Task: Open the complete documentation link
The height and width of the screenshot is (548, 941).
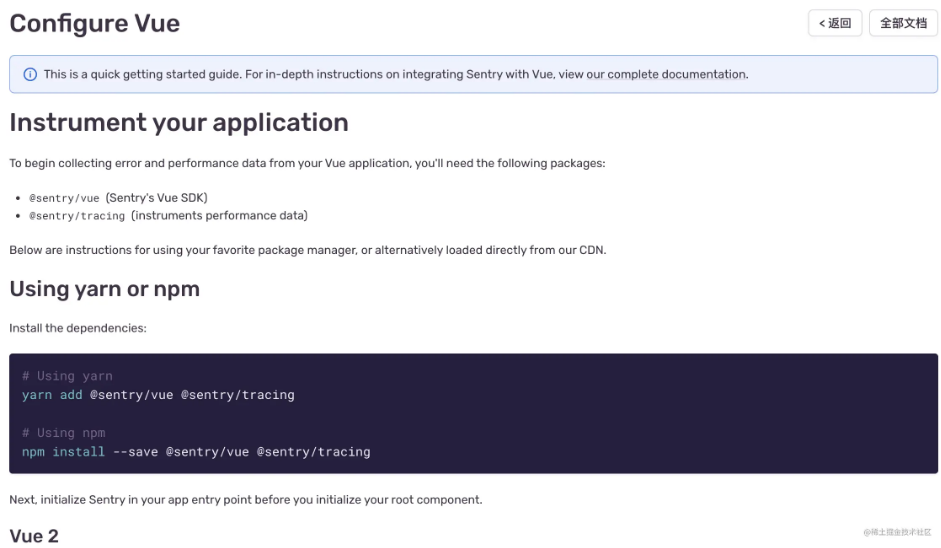Action: coord(677,74)
